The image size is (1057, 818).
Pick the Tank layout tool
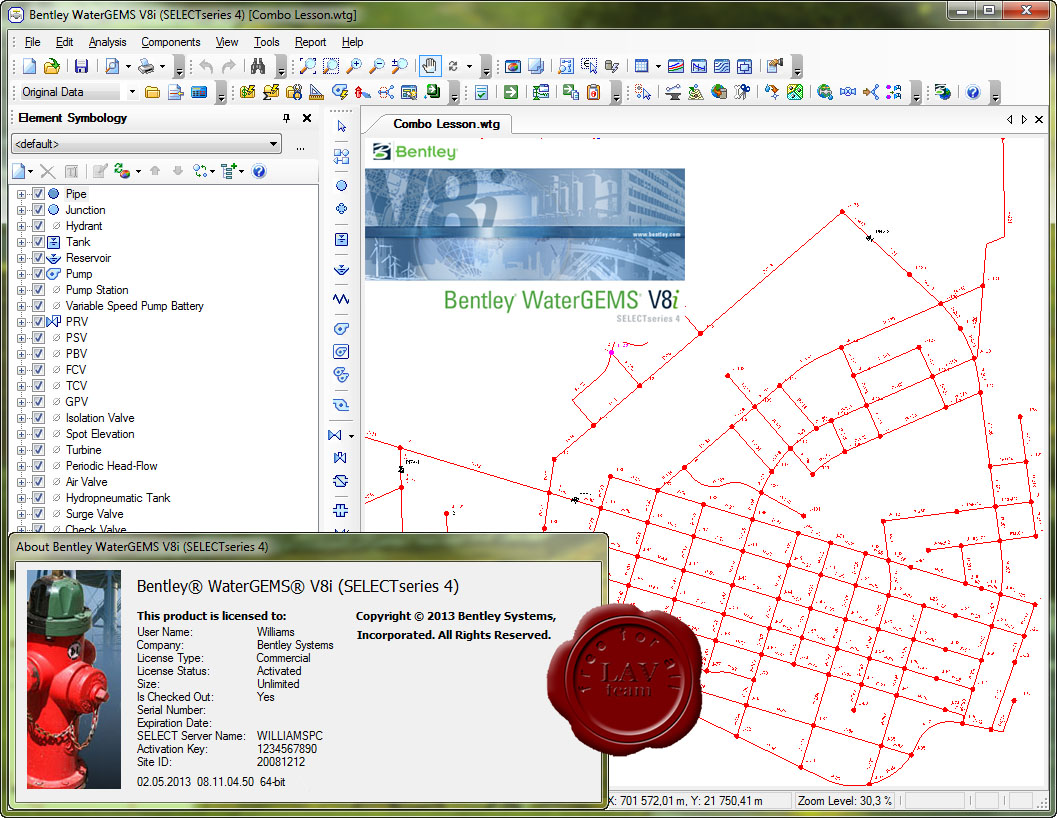(x=341, y=239)
